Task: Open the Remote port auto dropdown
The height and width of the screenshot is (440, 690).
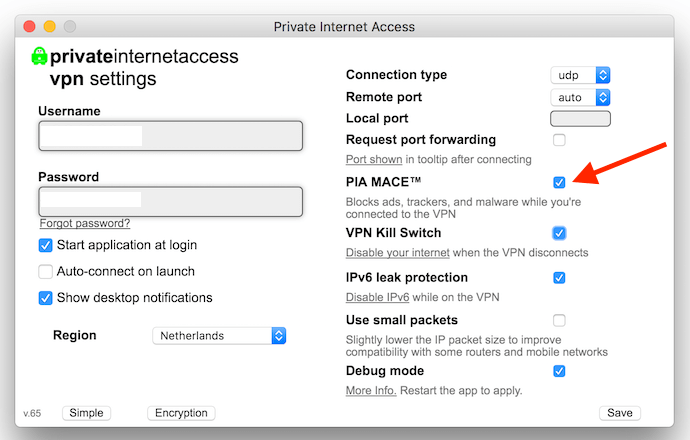Action: [x=580, y=97]
